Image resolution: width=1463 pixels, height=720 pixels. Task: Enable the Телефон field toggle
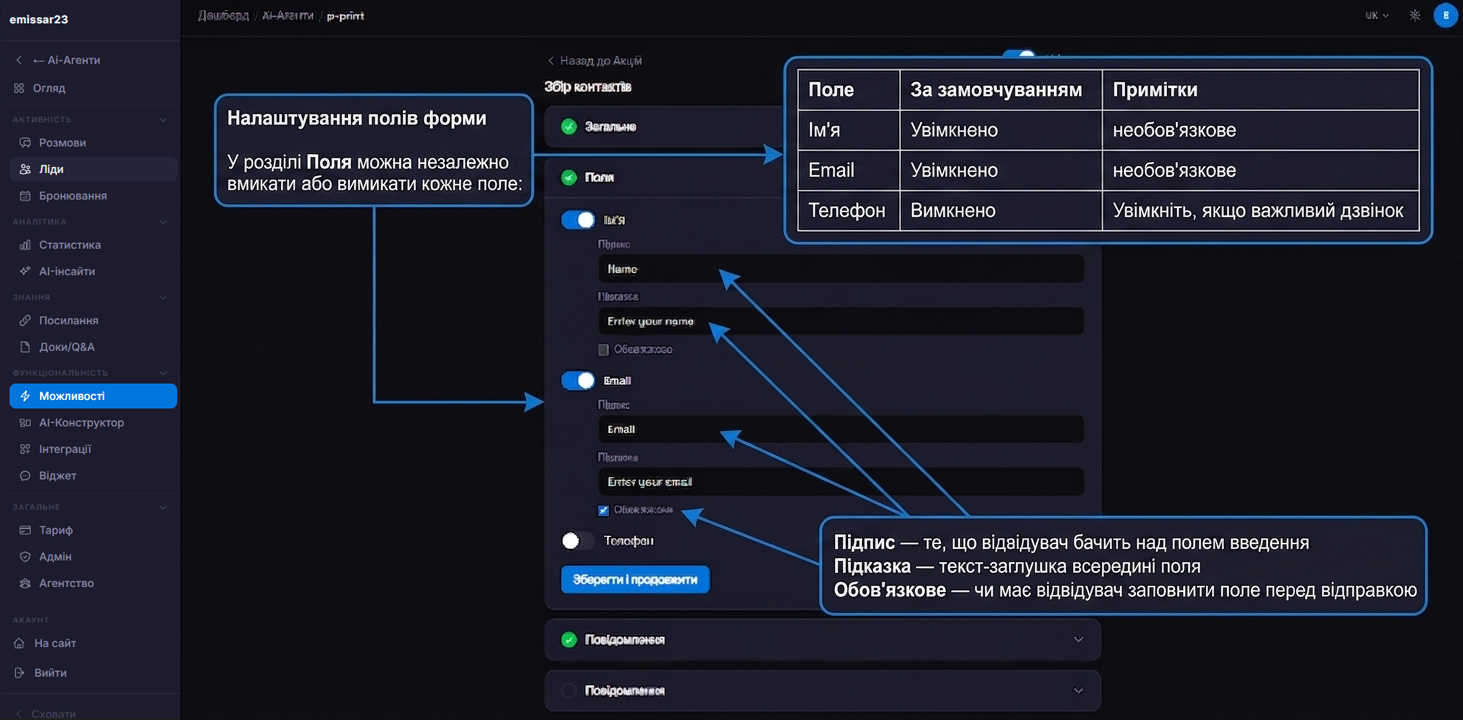point(578,541)
